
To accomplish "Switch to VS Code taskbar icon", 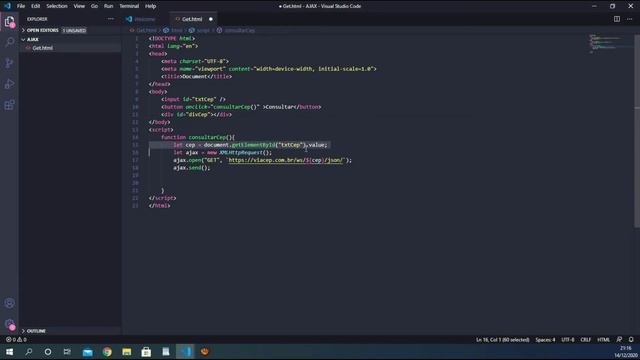I will pyautogui.click(x=185, y=352).
